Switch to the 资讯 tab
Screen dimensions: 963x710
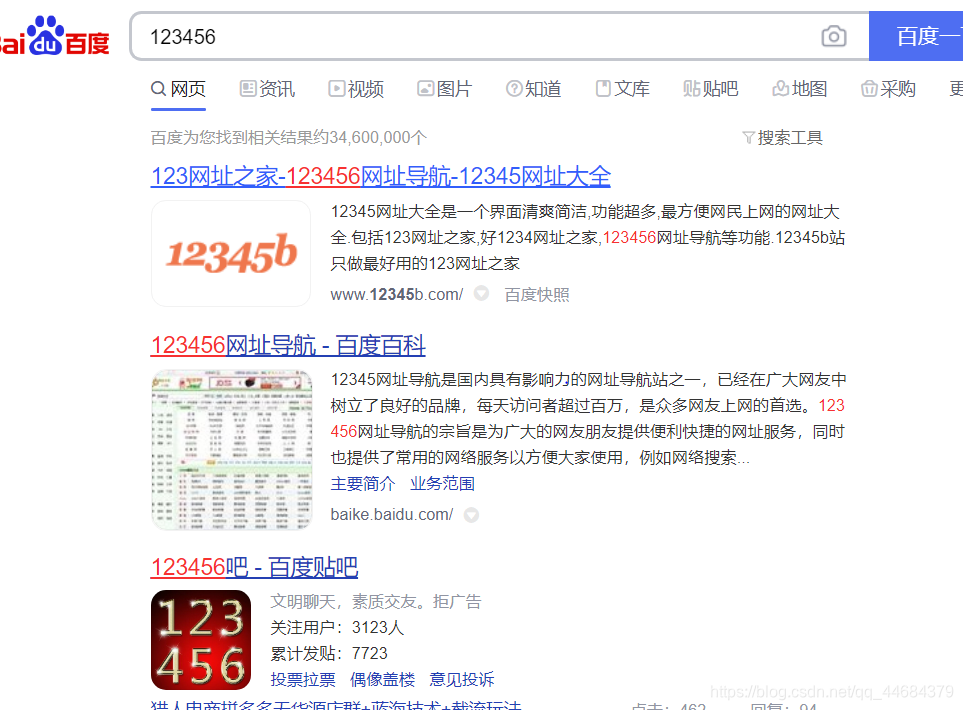[267, 89]
